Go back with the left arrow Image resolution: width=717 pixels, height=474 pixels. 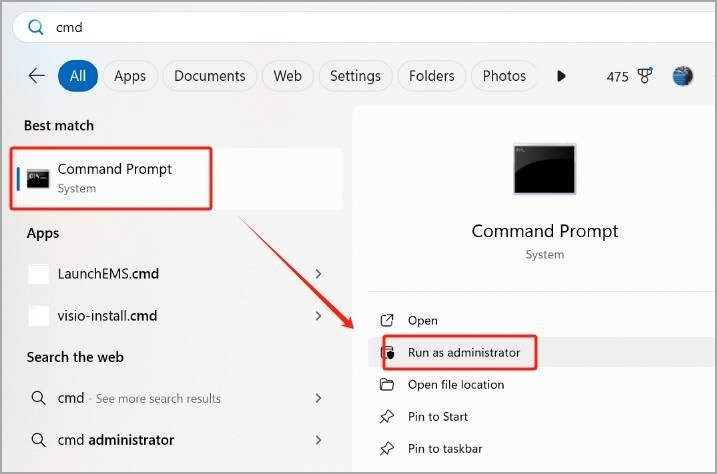click(37, 75)
